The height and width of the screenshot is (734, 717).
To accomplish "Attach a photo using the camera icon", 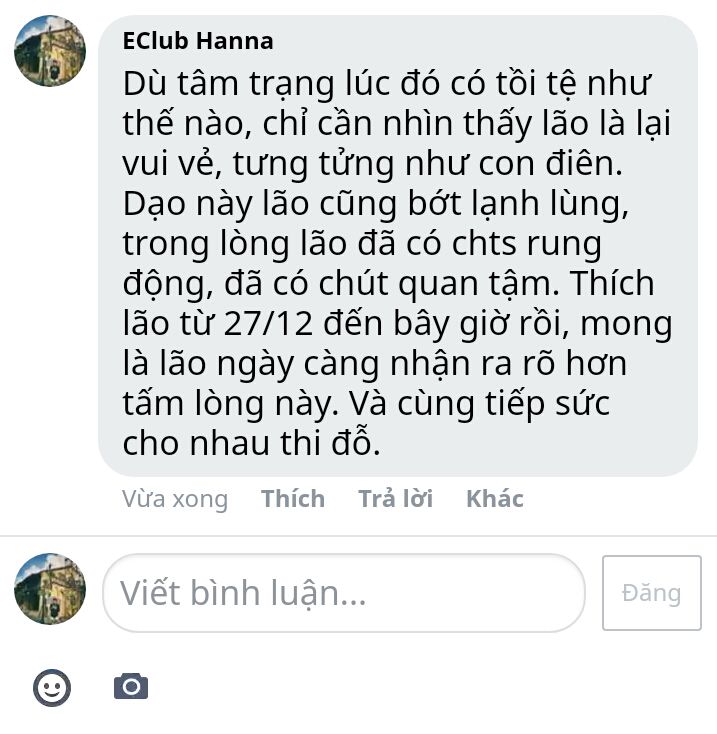I will [131, 686].
